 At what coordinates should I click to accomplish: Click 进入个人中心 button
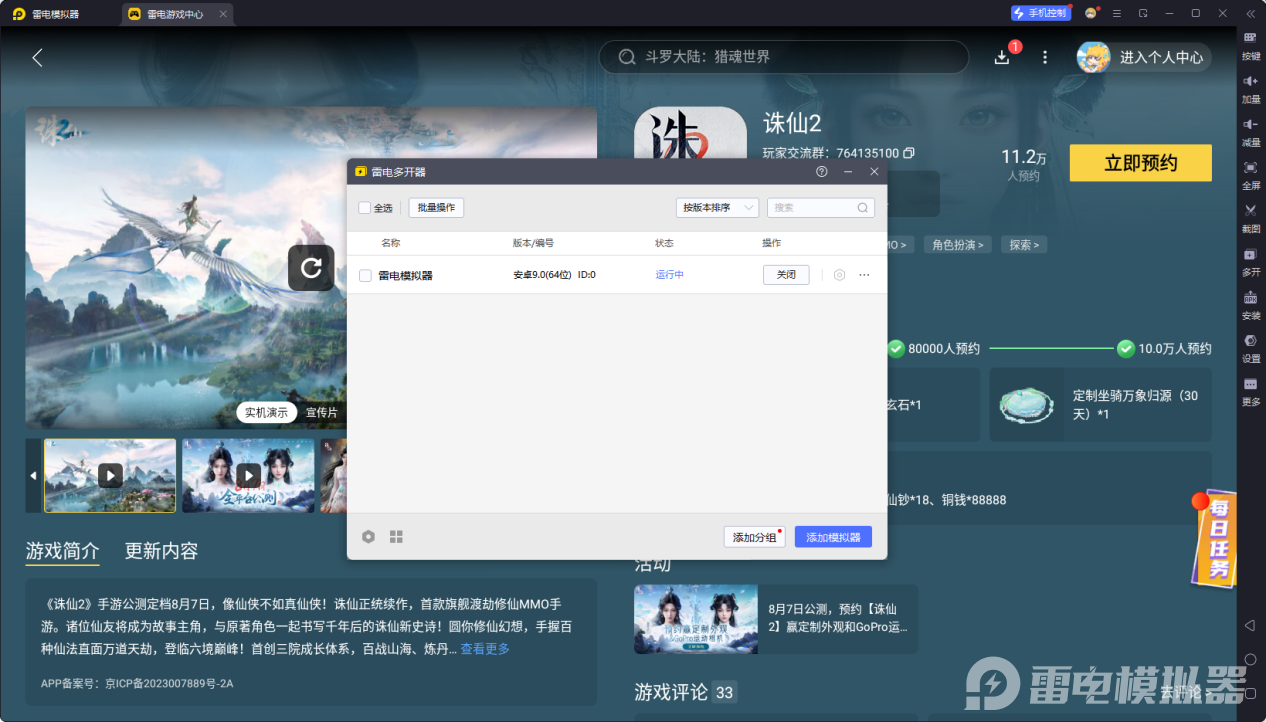(1144, 57)
